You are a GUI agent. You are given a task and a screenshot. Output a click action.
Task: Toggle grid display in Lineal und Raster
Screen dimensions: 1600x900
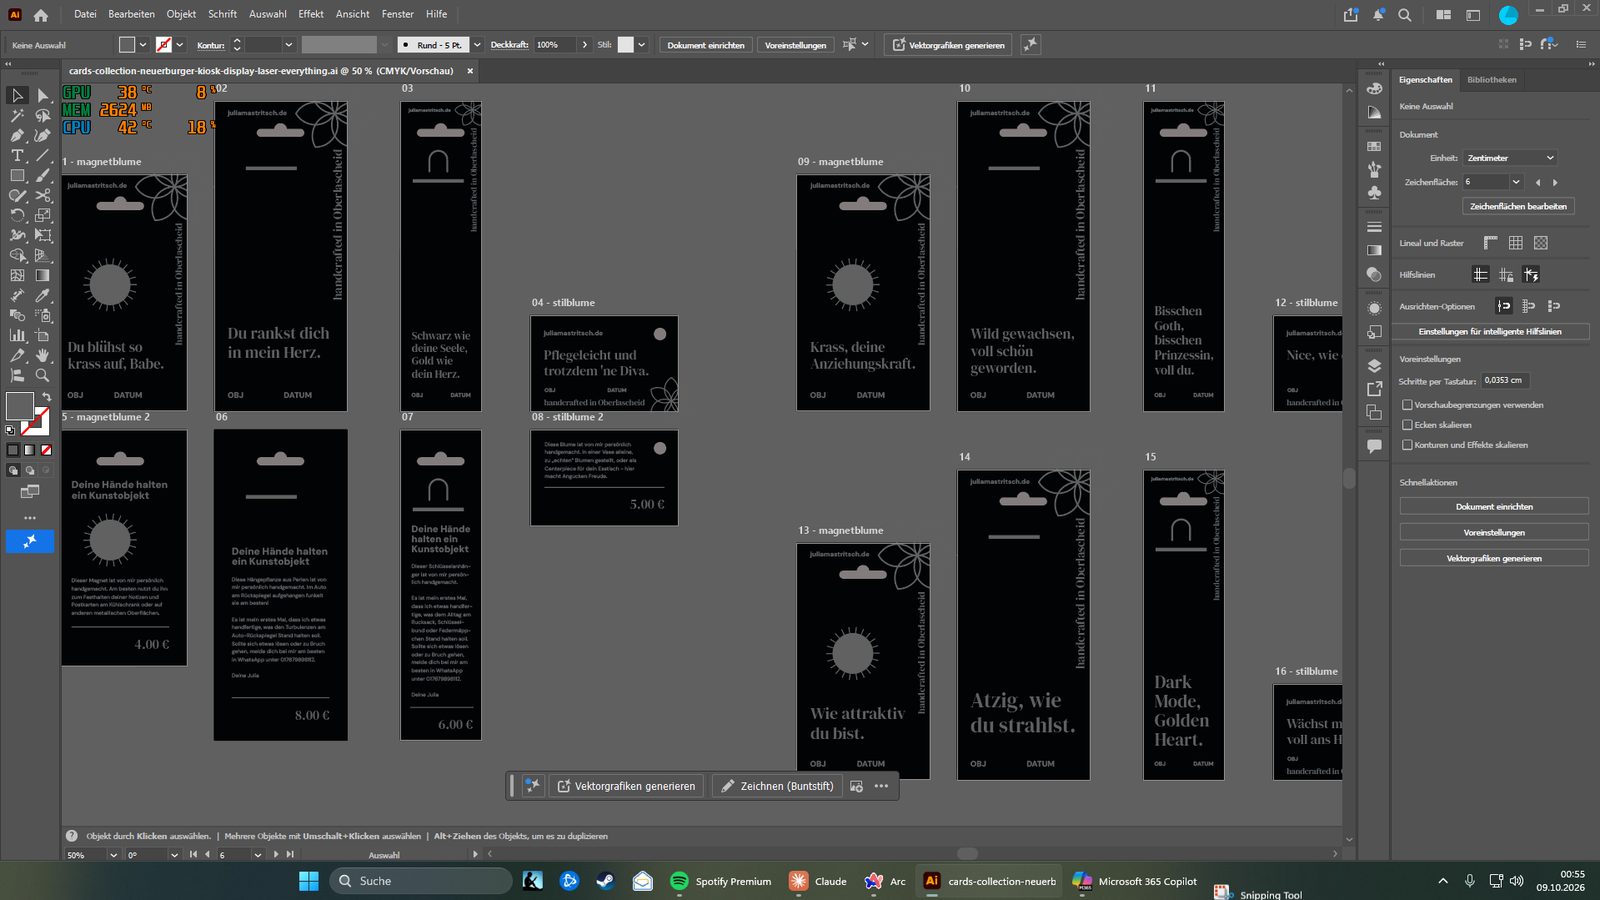pos(1515,243)
